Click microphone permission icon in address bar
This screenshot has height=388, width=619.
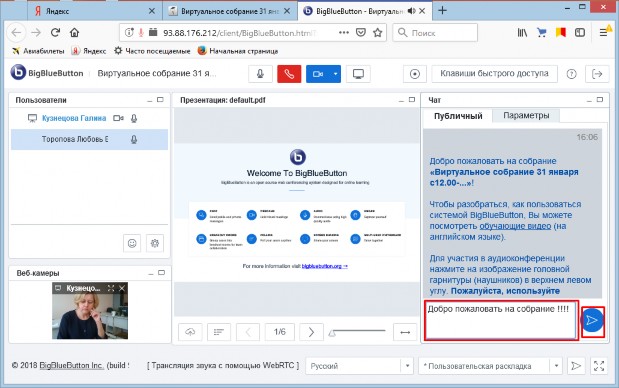pyautogui.click(x=141, y=33)
